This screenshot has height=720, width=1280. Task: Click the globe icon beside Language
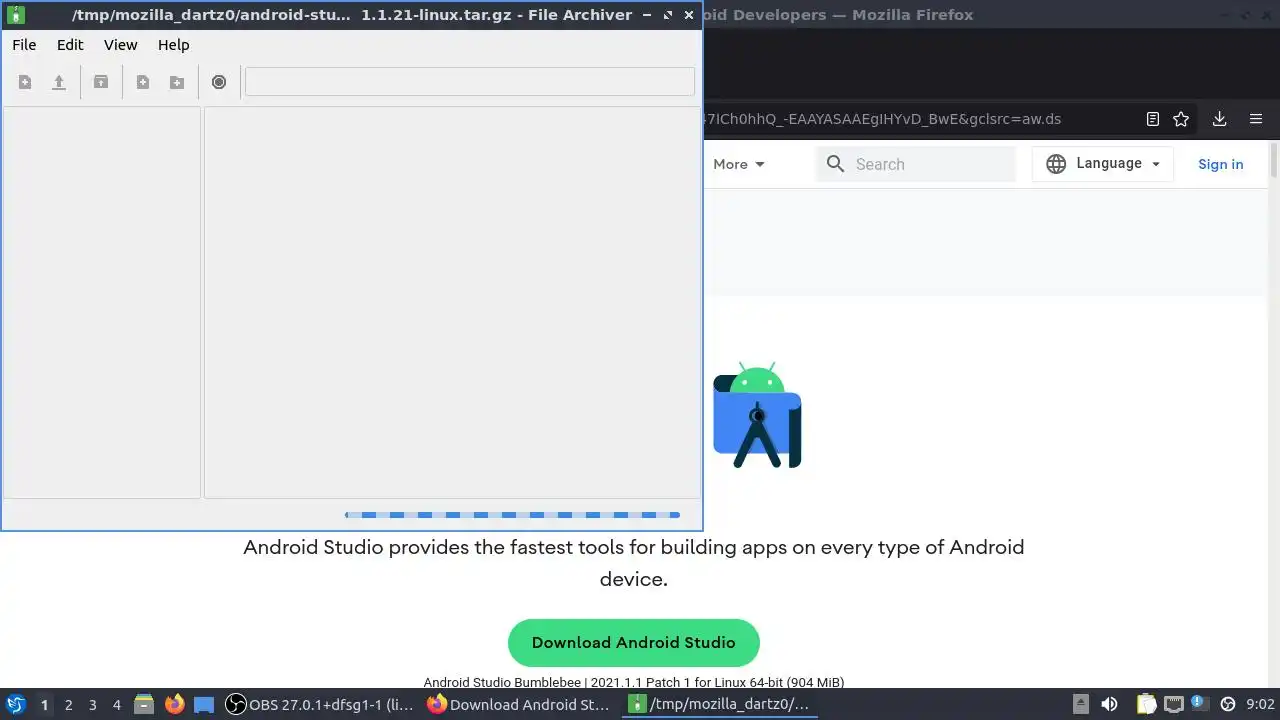(x=1056, y=164)
